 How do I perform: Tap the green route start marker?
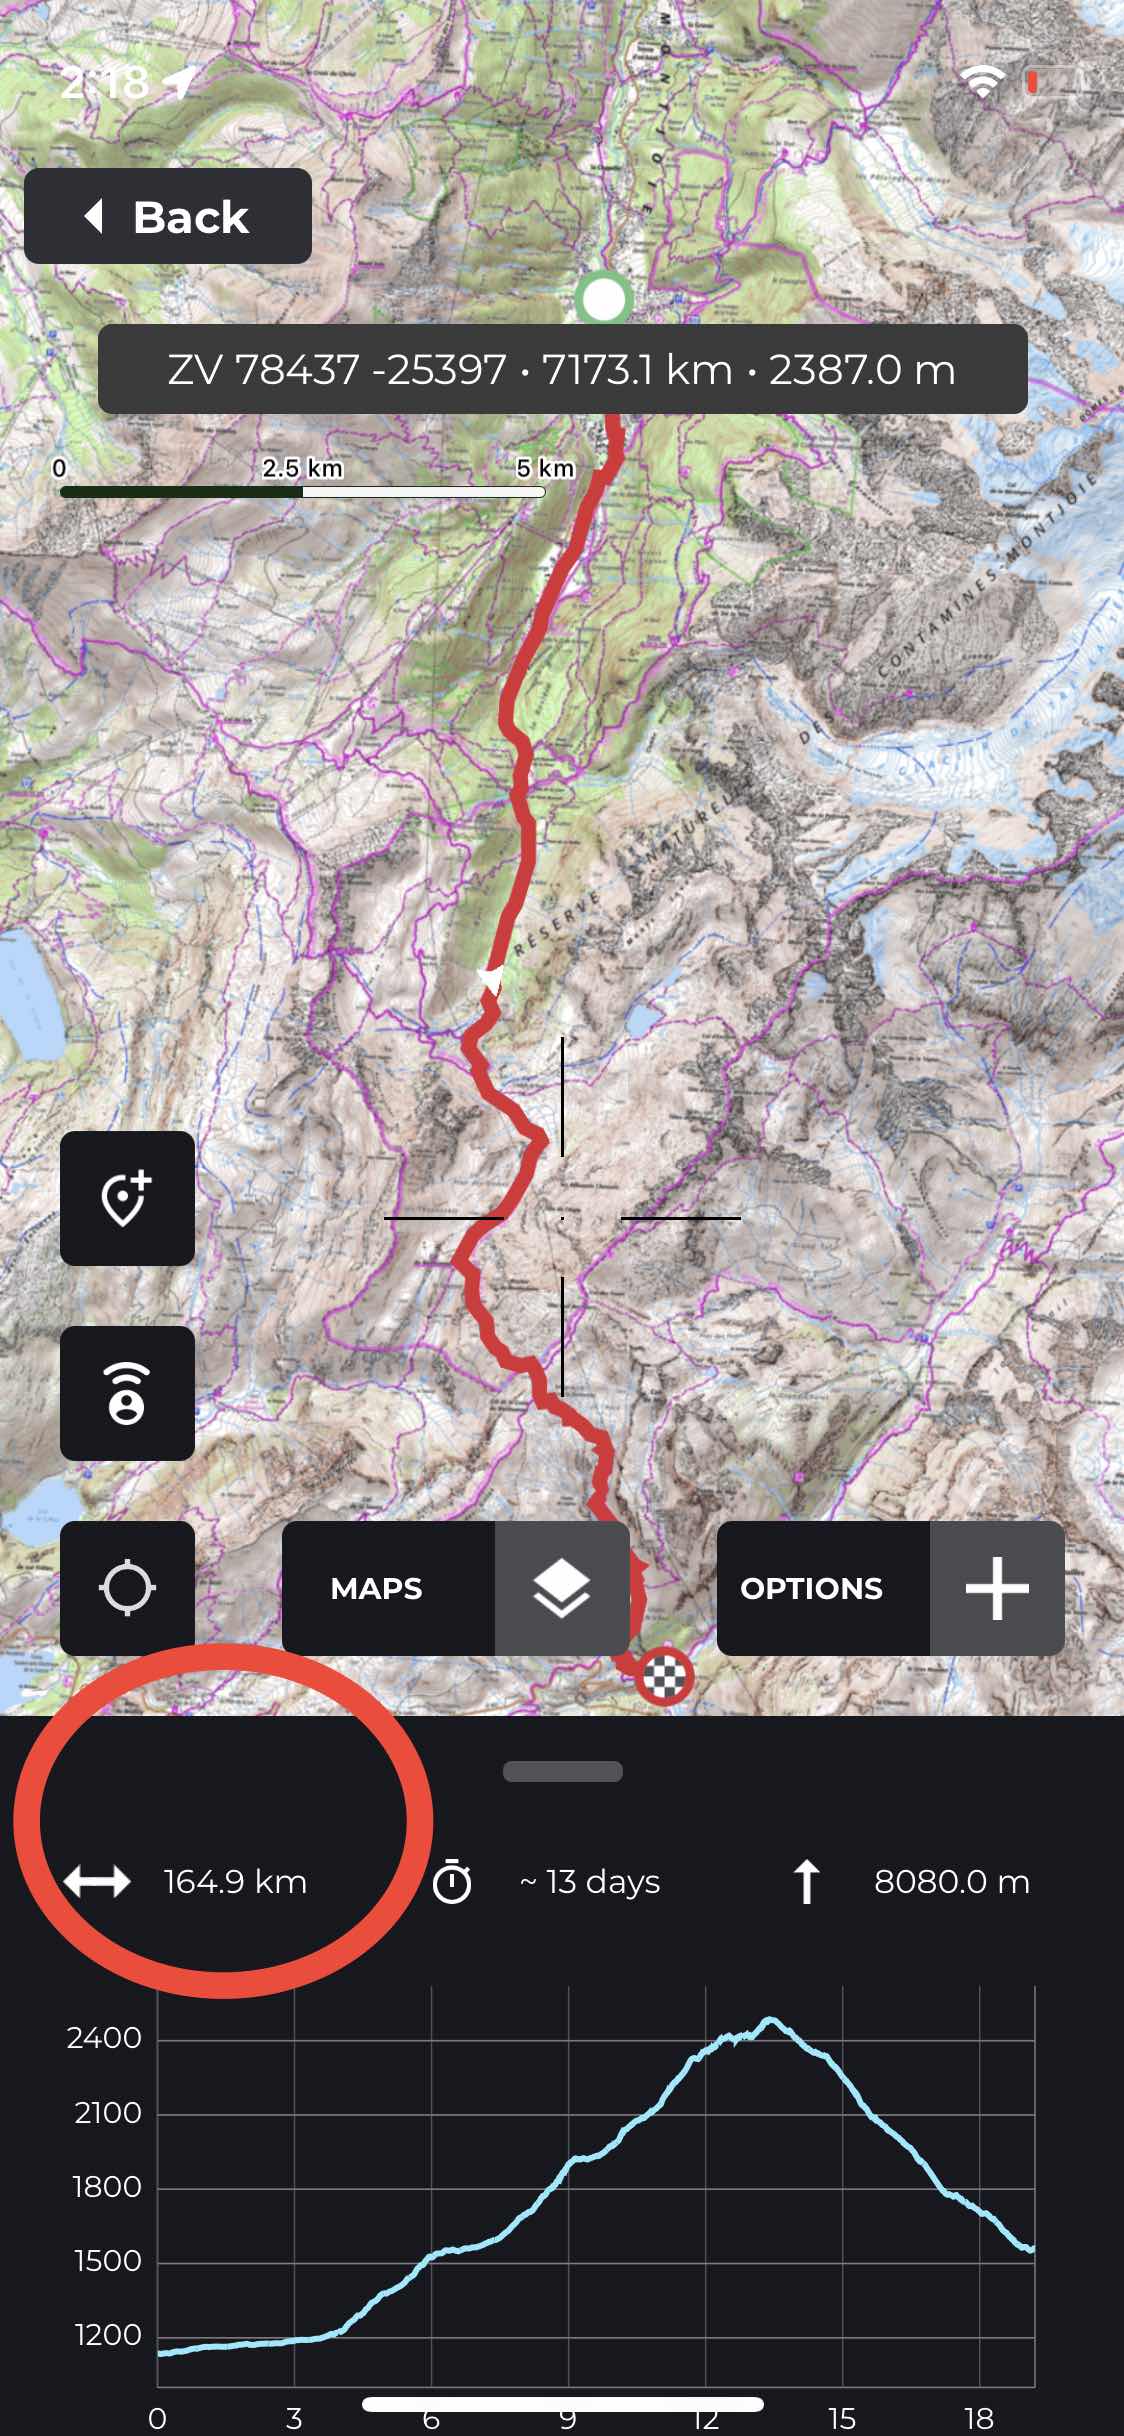(x=603, y=298)
